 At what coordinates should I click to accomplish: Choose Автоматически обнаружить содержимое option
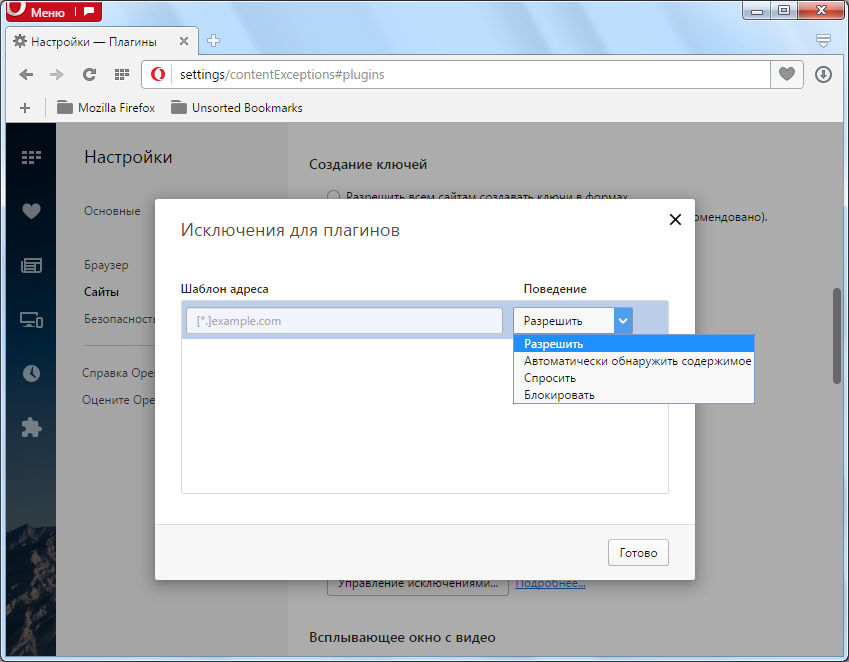point(634,361)
